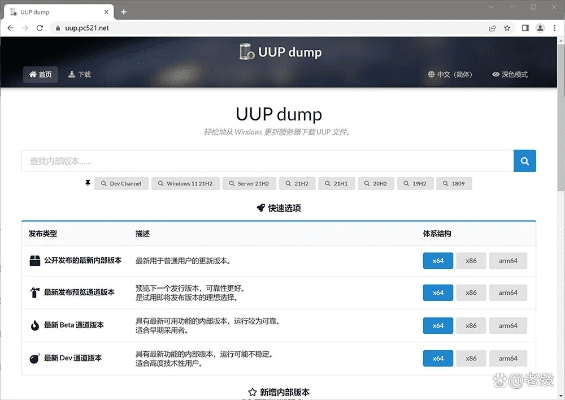Select arm64 for 最新 Beta 通道版本

[x=508, y=325]
